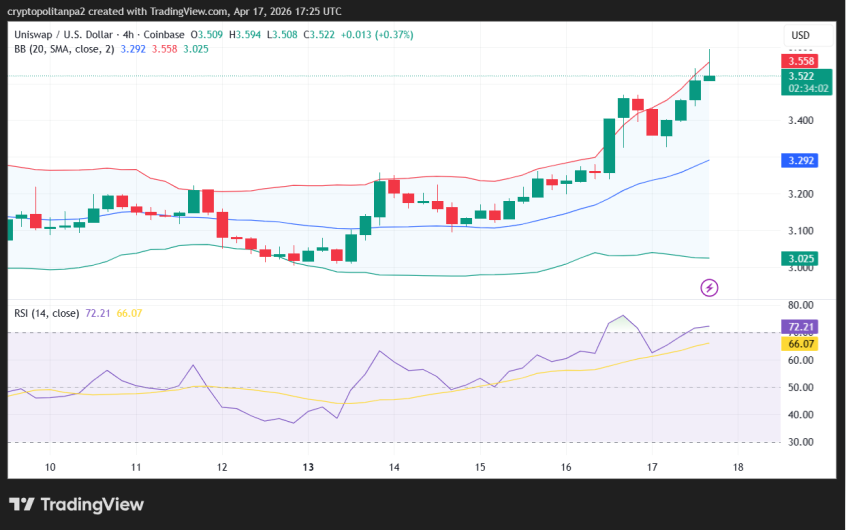Open the USD currency selector
The height and width of the screenshot is (530, 846).
pyautogui.click(x=800, y=35)
